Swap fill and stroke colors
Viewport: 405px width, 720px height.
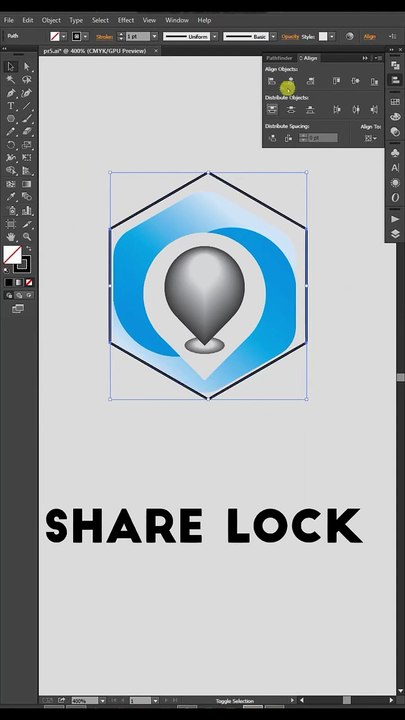click(28, 248)
